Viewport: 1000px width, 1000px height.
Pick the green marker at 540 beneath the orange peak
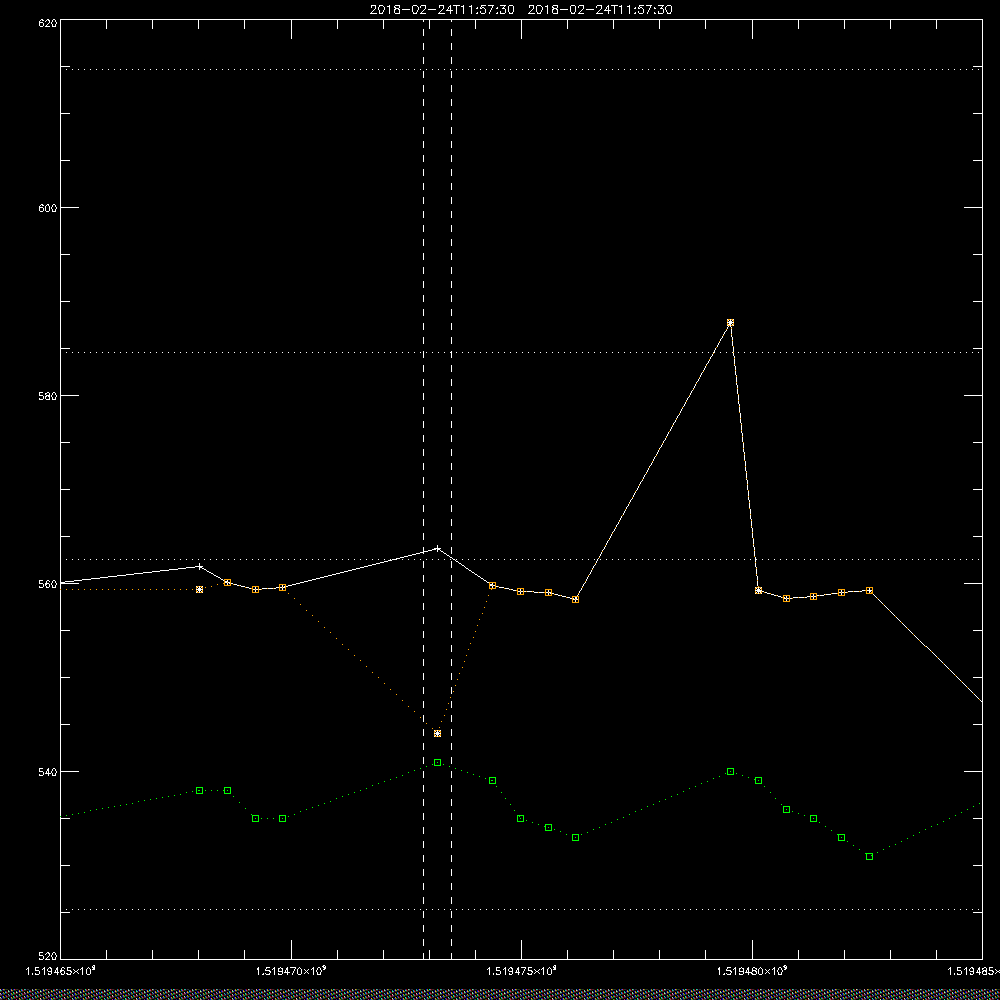pos(730,772)
